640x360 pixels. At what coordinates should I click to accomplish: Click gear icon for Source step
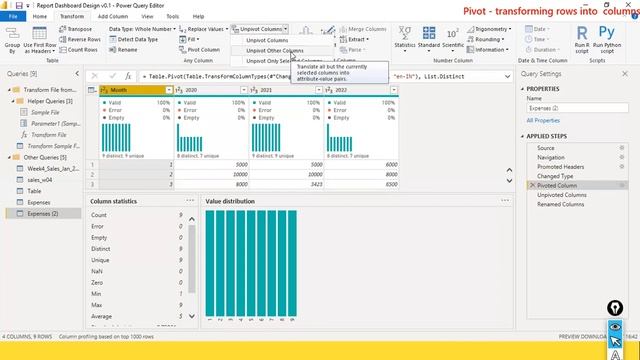[x=622, y=148]
